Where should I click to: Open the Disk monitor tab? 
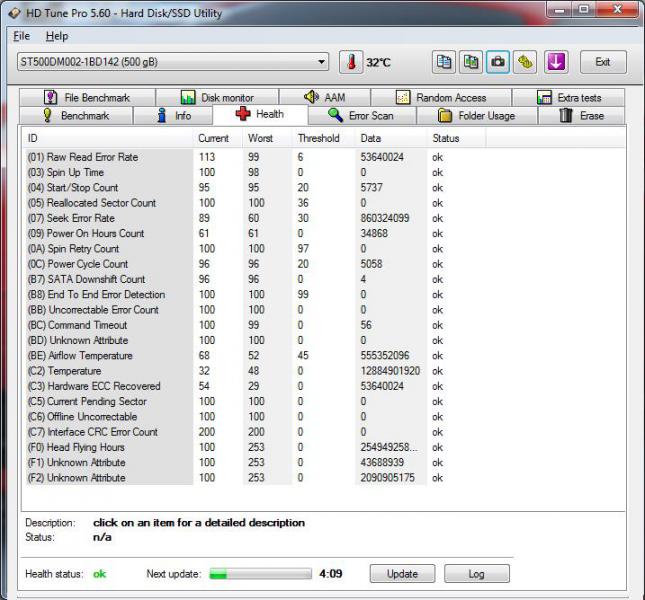coord(217,98)
